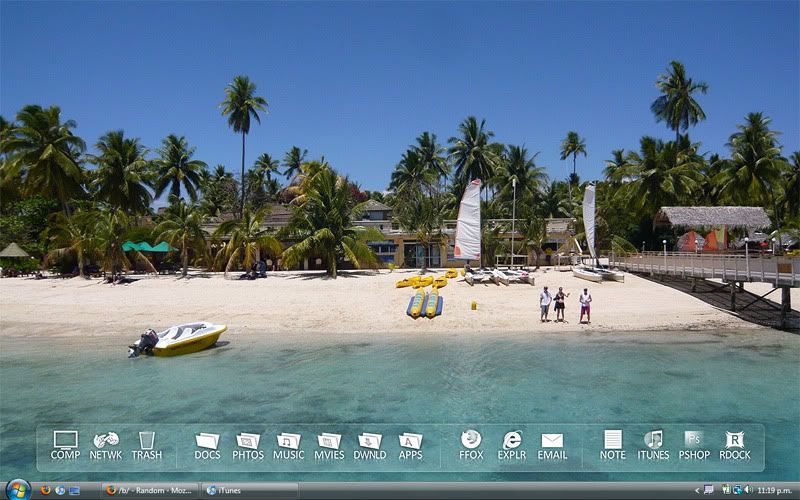Open the MVIES movies folder
Viewport: 800px width, 500px height.
click(x=329, y=441)
